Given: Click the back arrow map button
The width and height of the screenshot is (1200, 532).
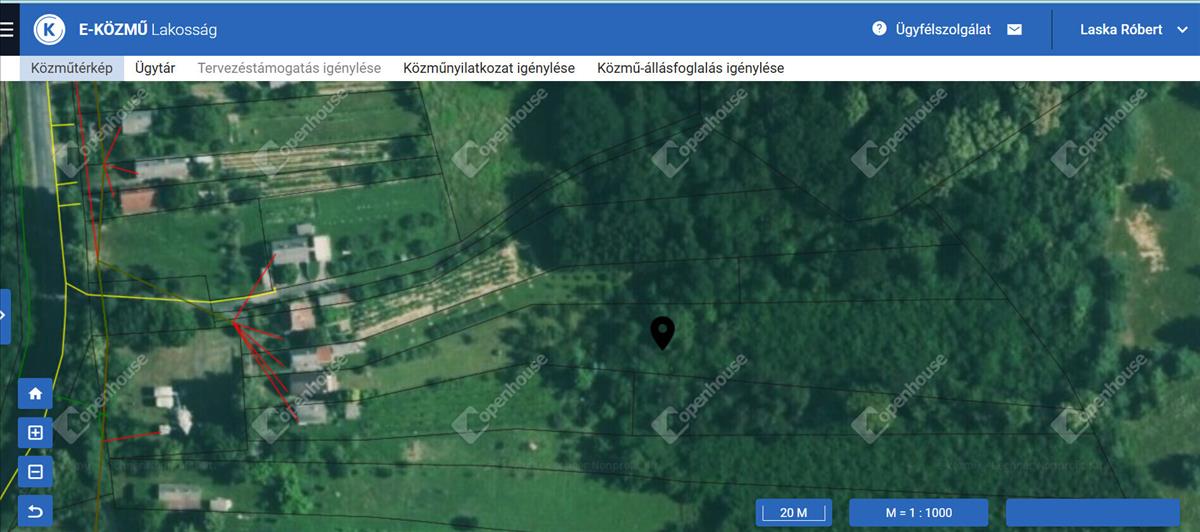Looking at the screenshot, I should [35, 512].
